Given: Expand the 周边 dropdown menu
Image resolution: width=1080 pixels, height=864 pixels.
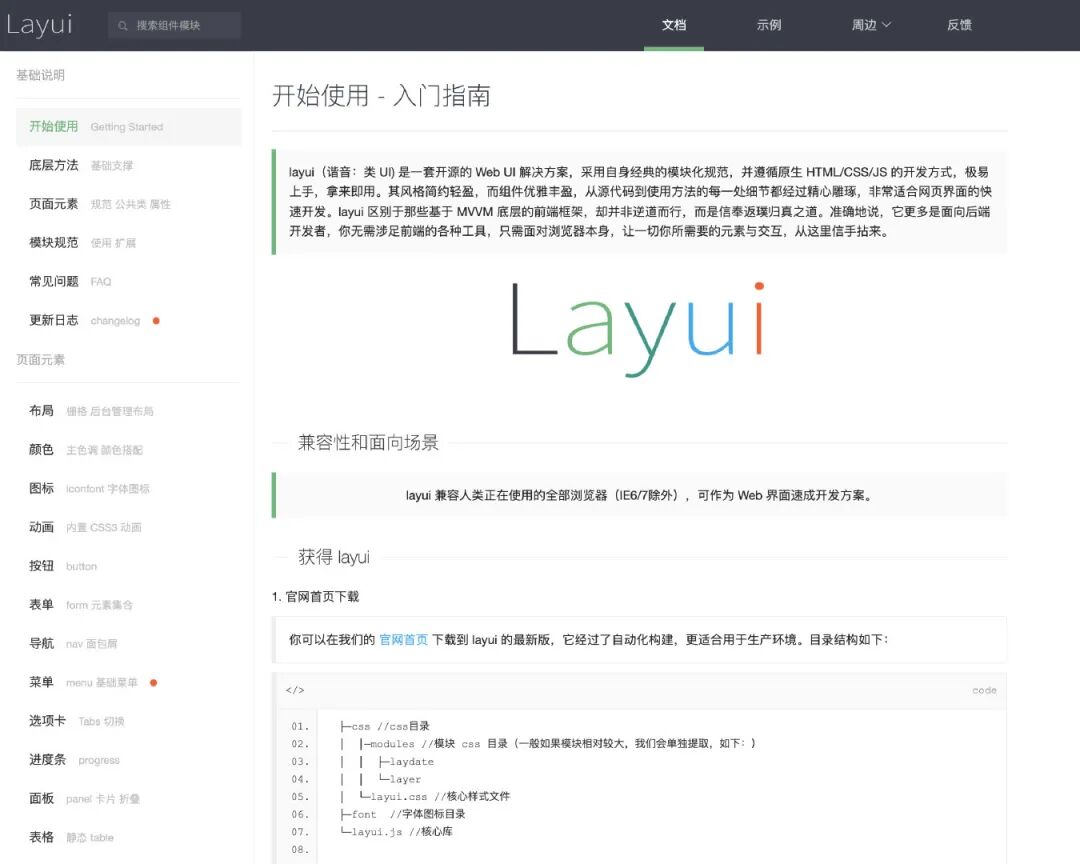Looking at the screenshot, I should click(871, 25).
